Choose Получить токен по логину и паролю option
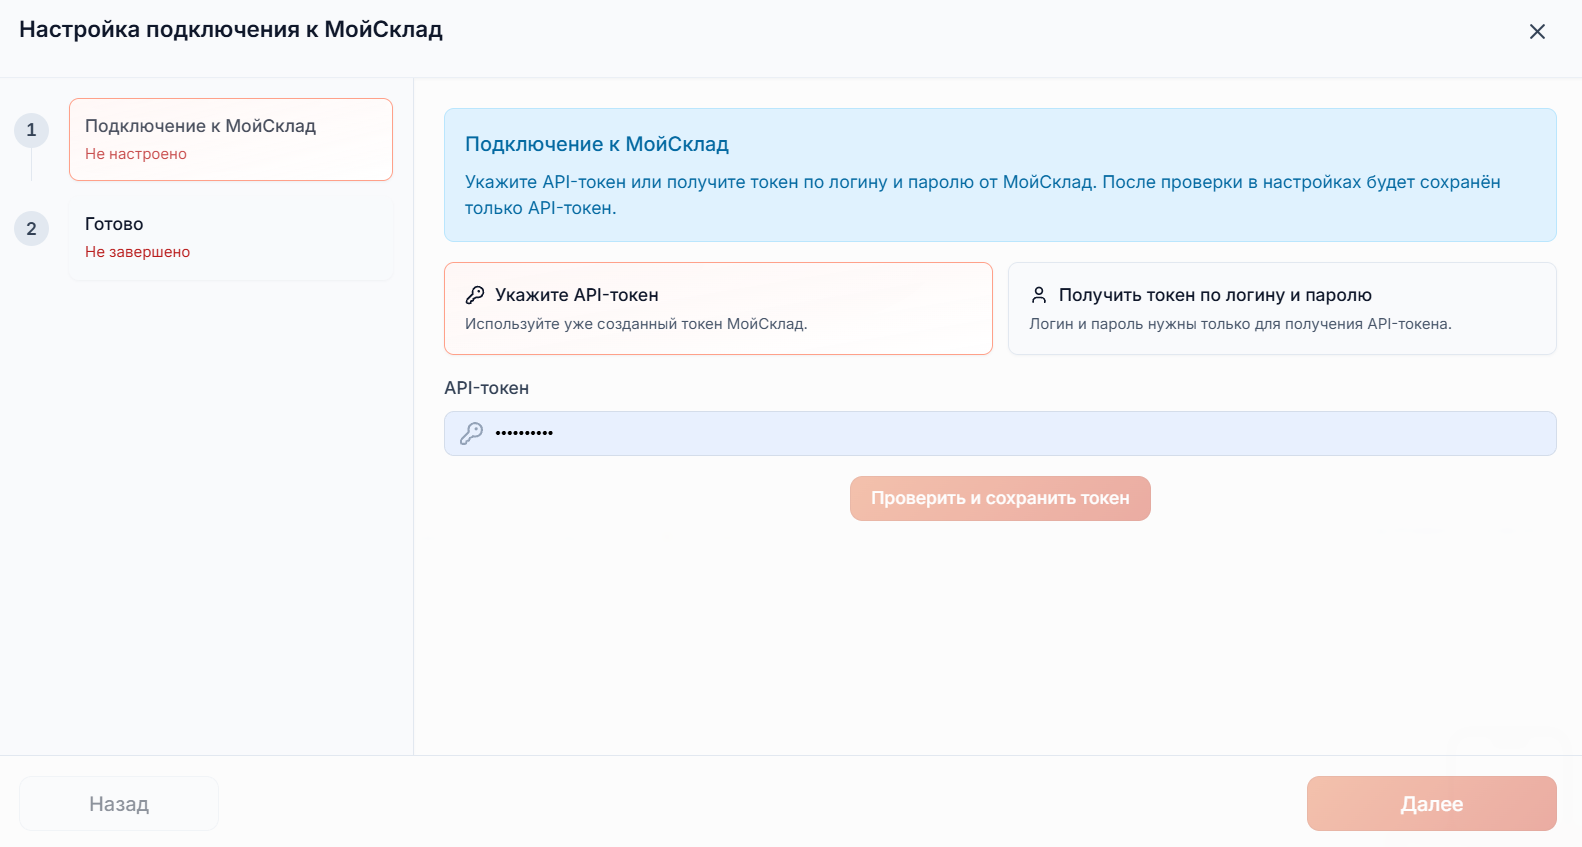Viewport: 1582px width, 847px height. [x=1282, y=308]
